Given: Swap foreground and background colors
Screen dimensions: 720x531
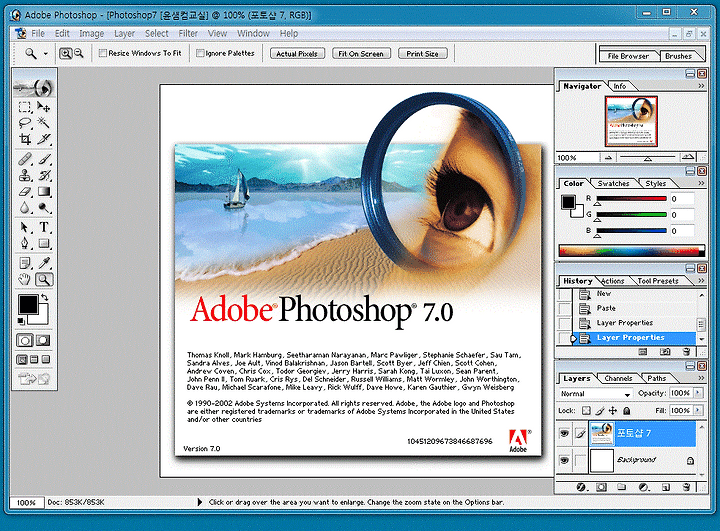Looking at the screenshot, I should 45,298.
